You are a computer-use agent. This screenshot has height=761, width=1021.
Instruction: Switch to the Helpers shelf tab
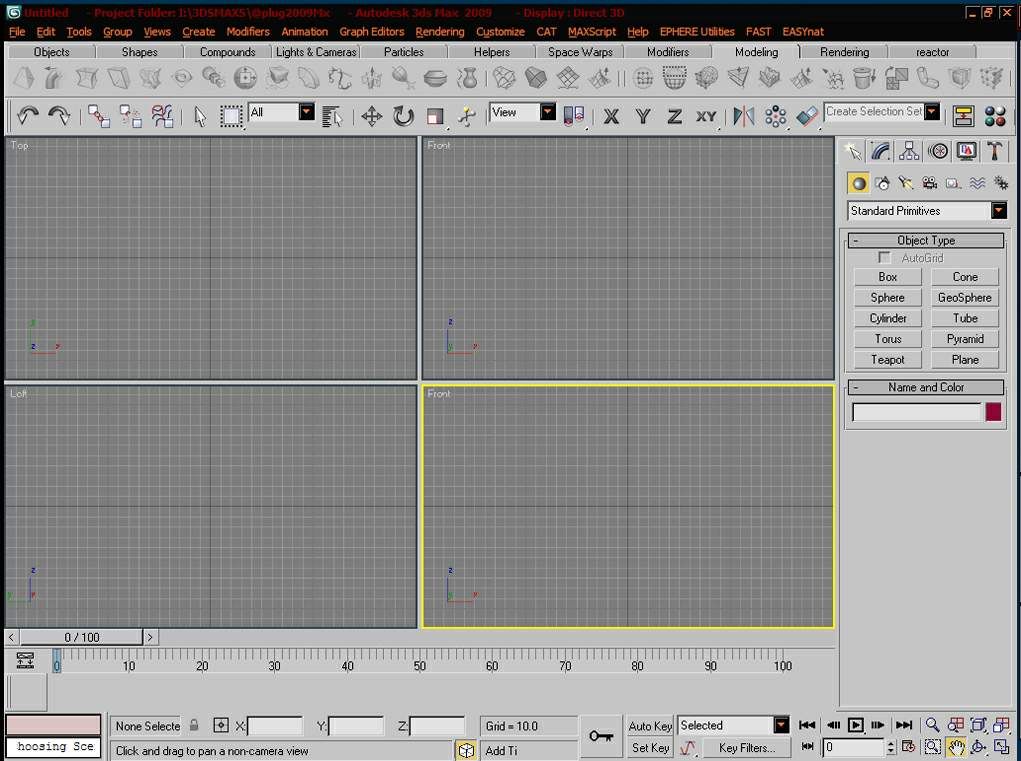coord(492,52)
